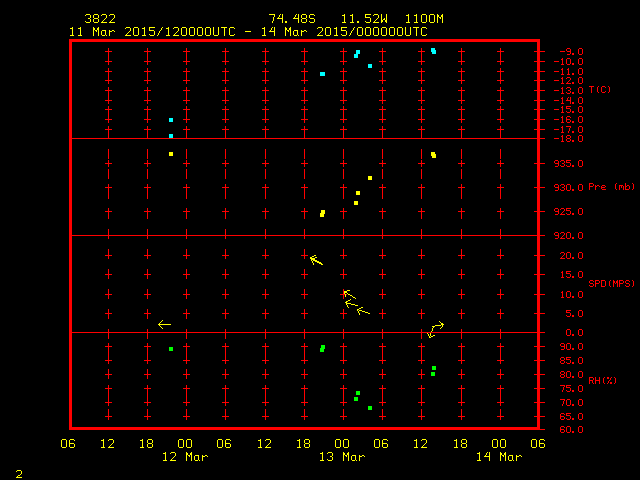Viewport: 640px width, 480px height.
Task: Click the T(C) temperature axis label
Action: (x=599, y=90)
